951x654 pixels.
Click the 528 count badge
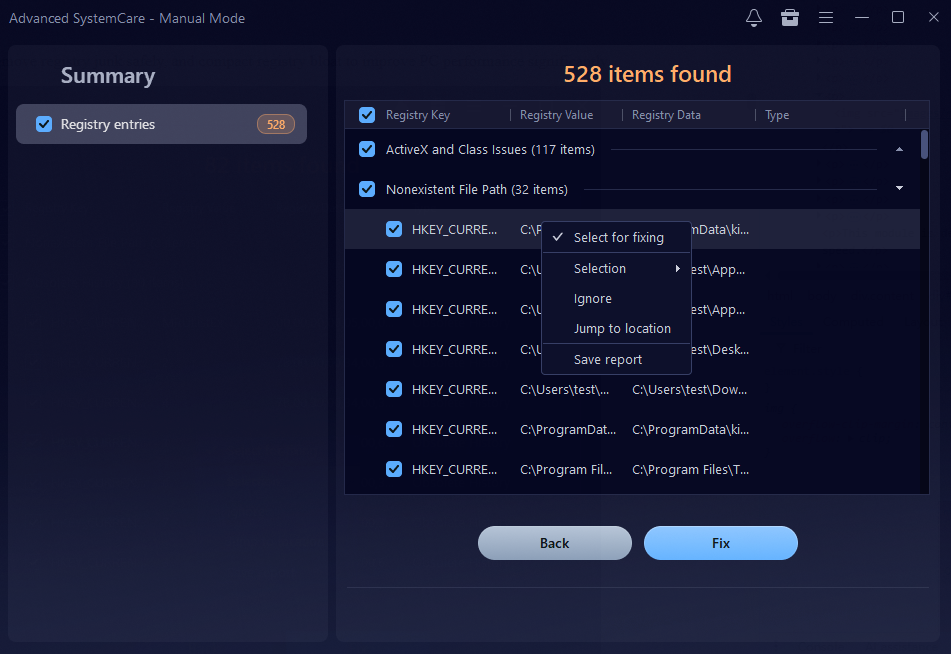(x=276, y=125)
